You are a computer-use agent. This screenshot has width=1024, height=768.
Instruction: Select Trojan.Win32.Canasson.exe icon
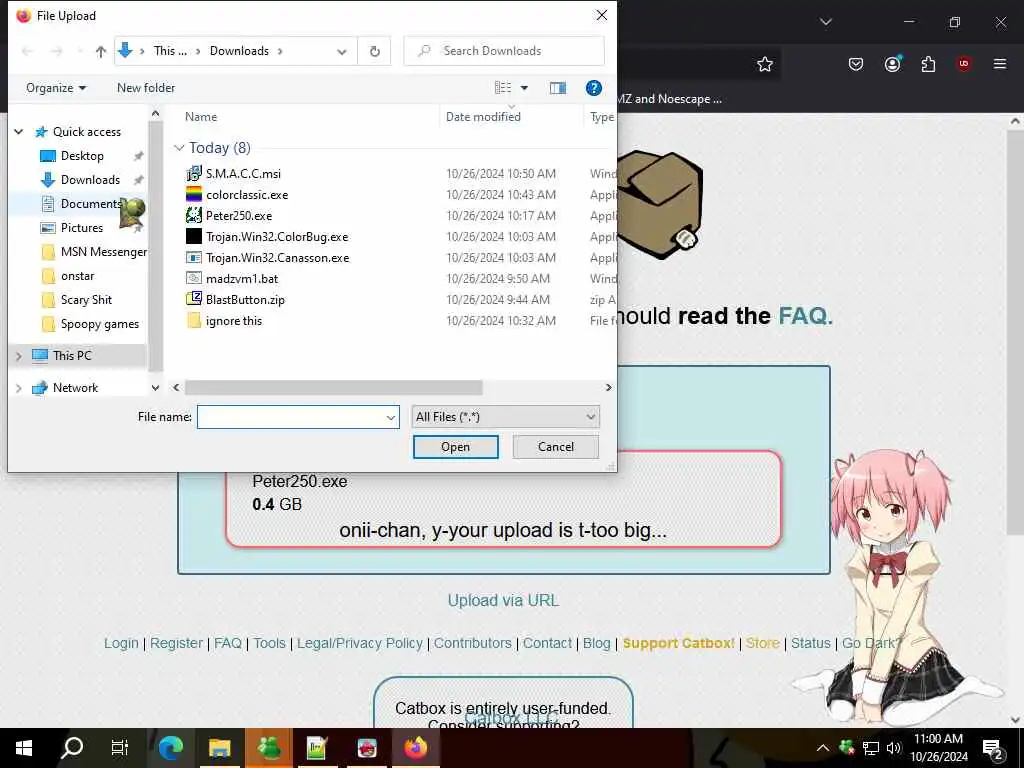(194, 257)
